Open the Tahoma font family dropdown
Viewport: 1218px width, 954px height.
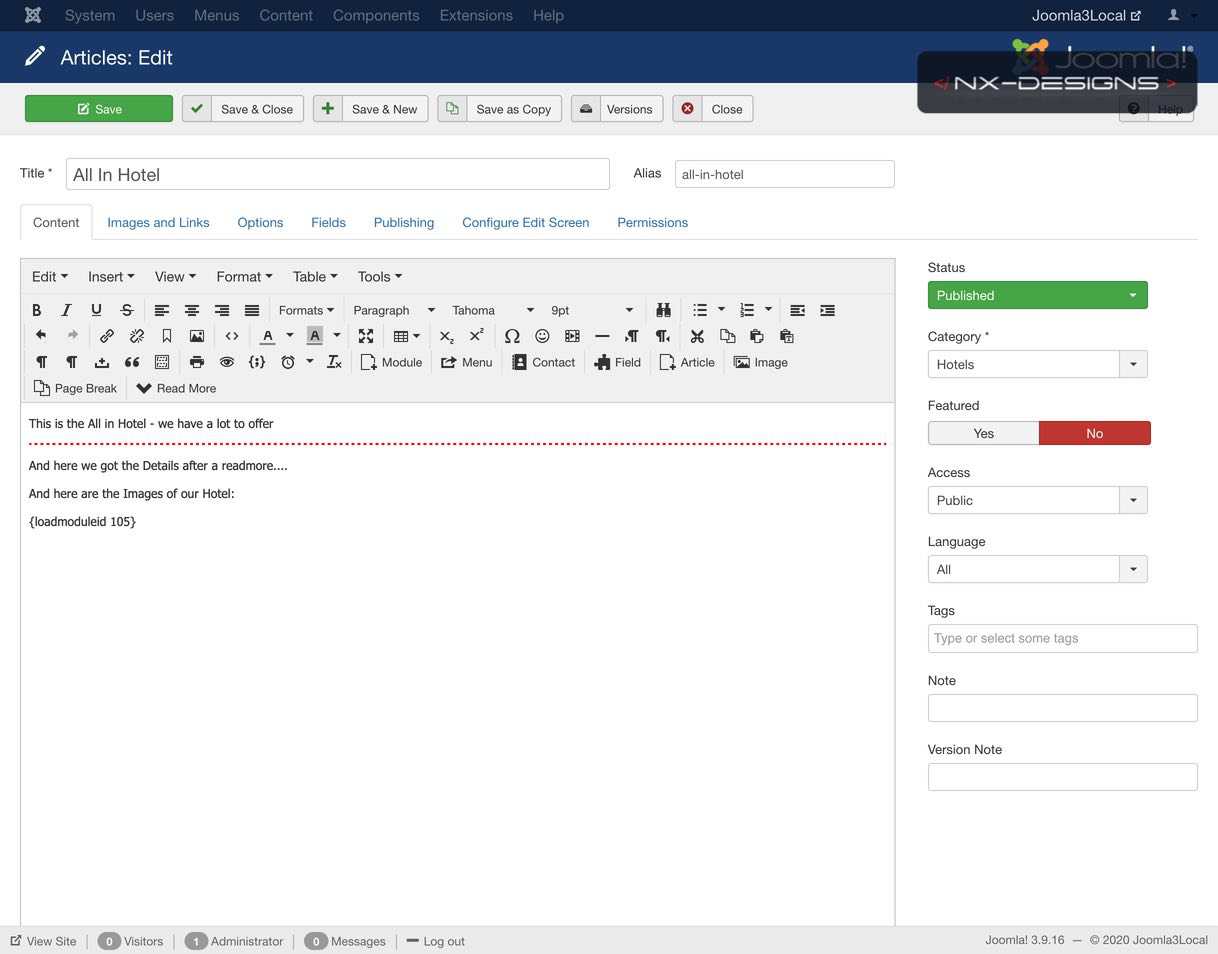493,310
